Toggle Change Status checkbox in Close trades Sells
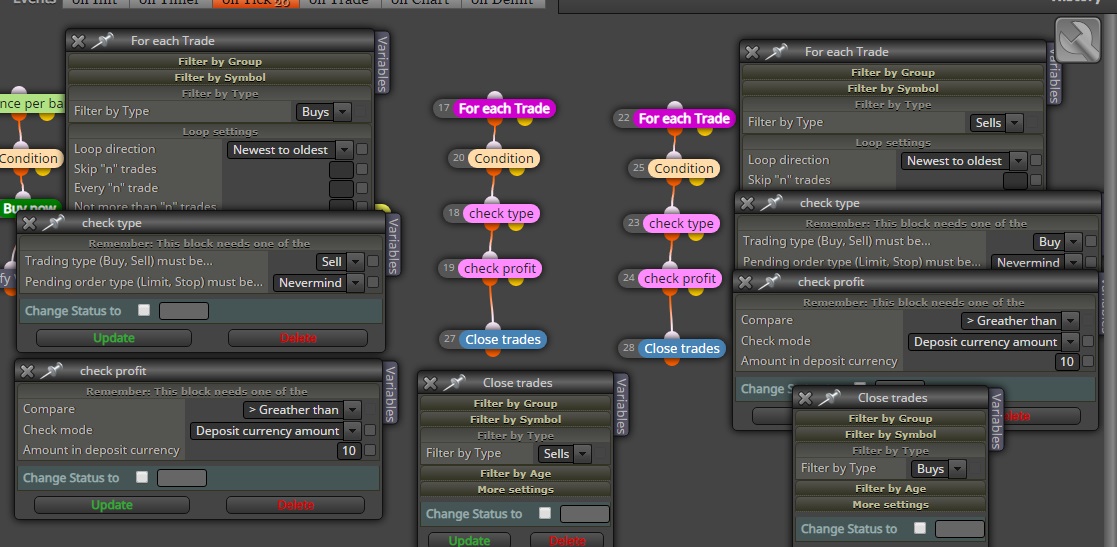This screenshot has height=547, width=1117. pos(545,513)
